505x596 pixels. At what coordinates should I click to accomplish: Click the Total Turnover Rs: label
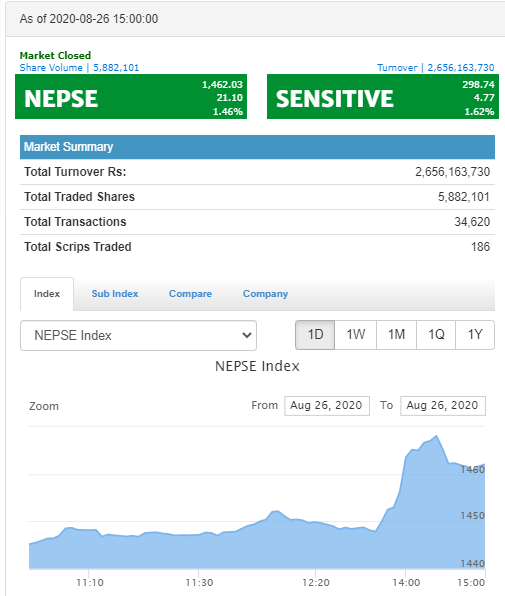point(75,172)
